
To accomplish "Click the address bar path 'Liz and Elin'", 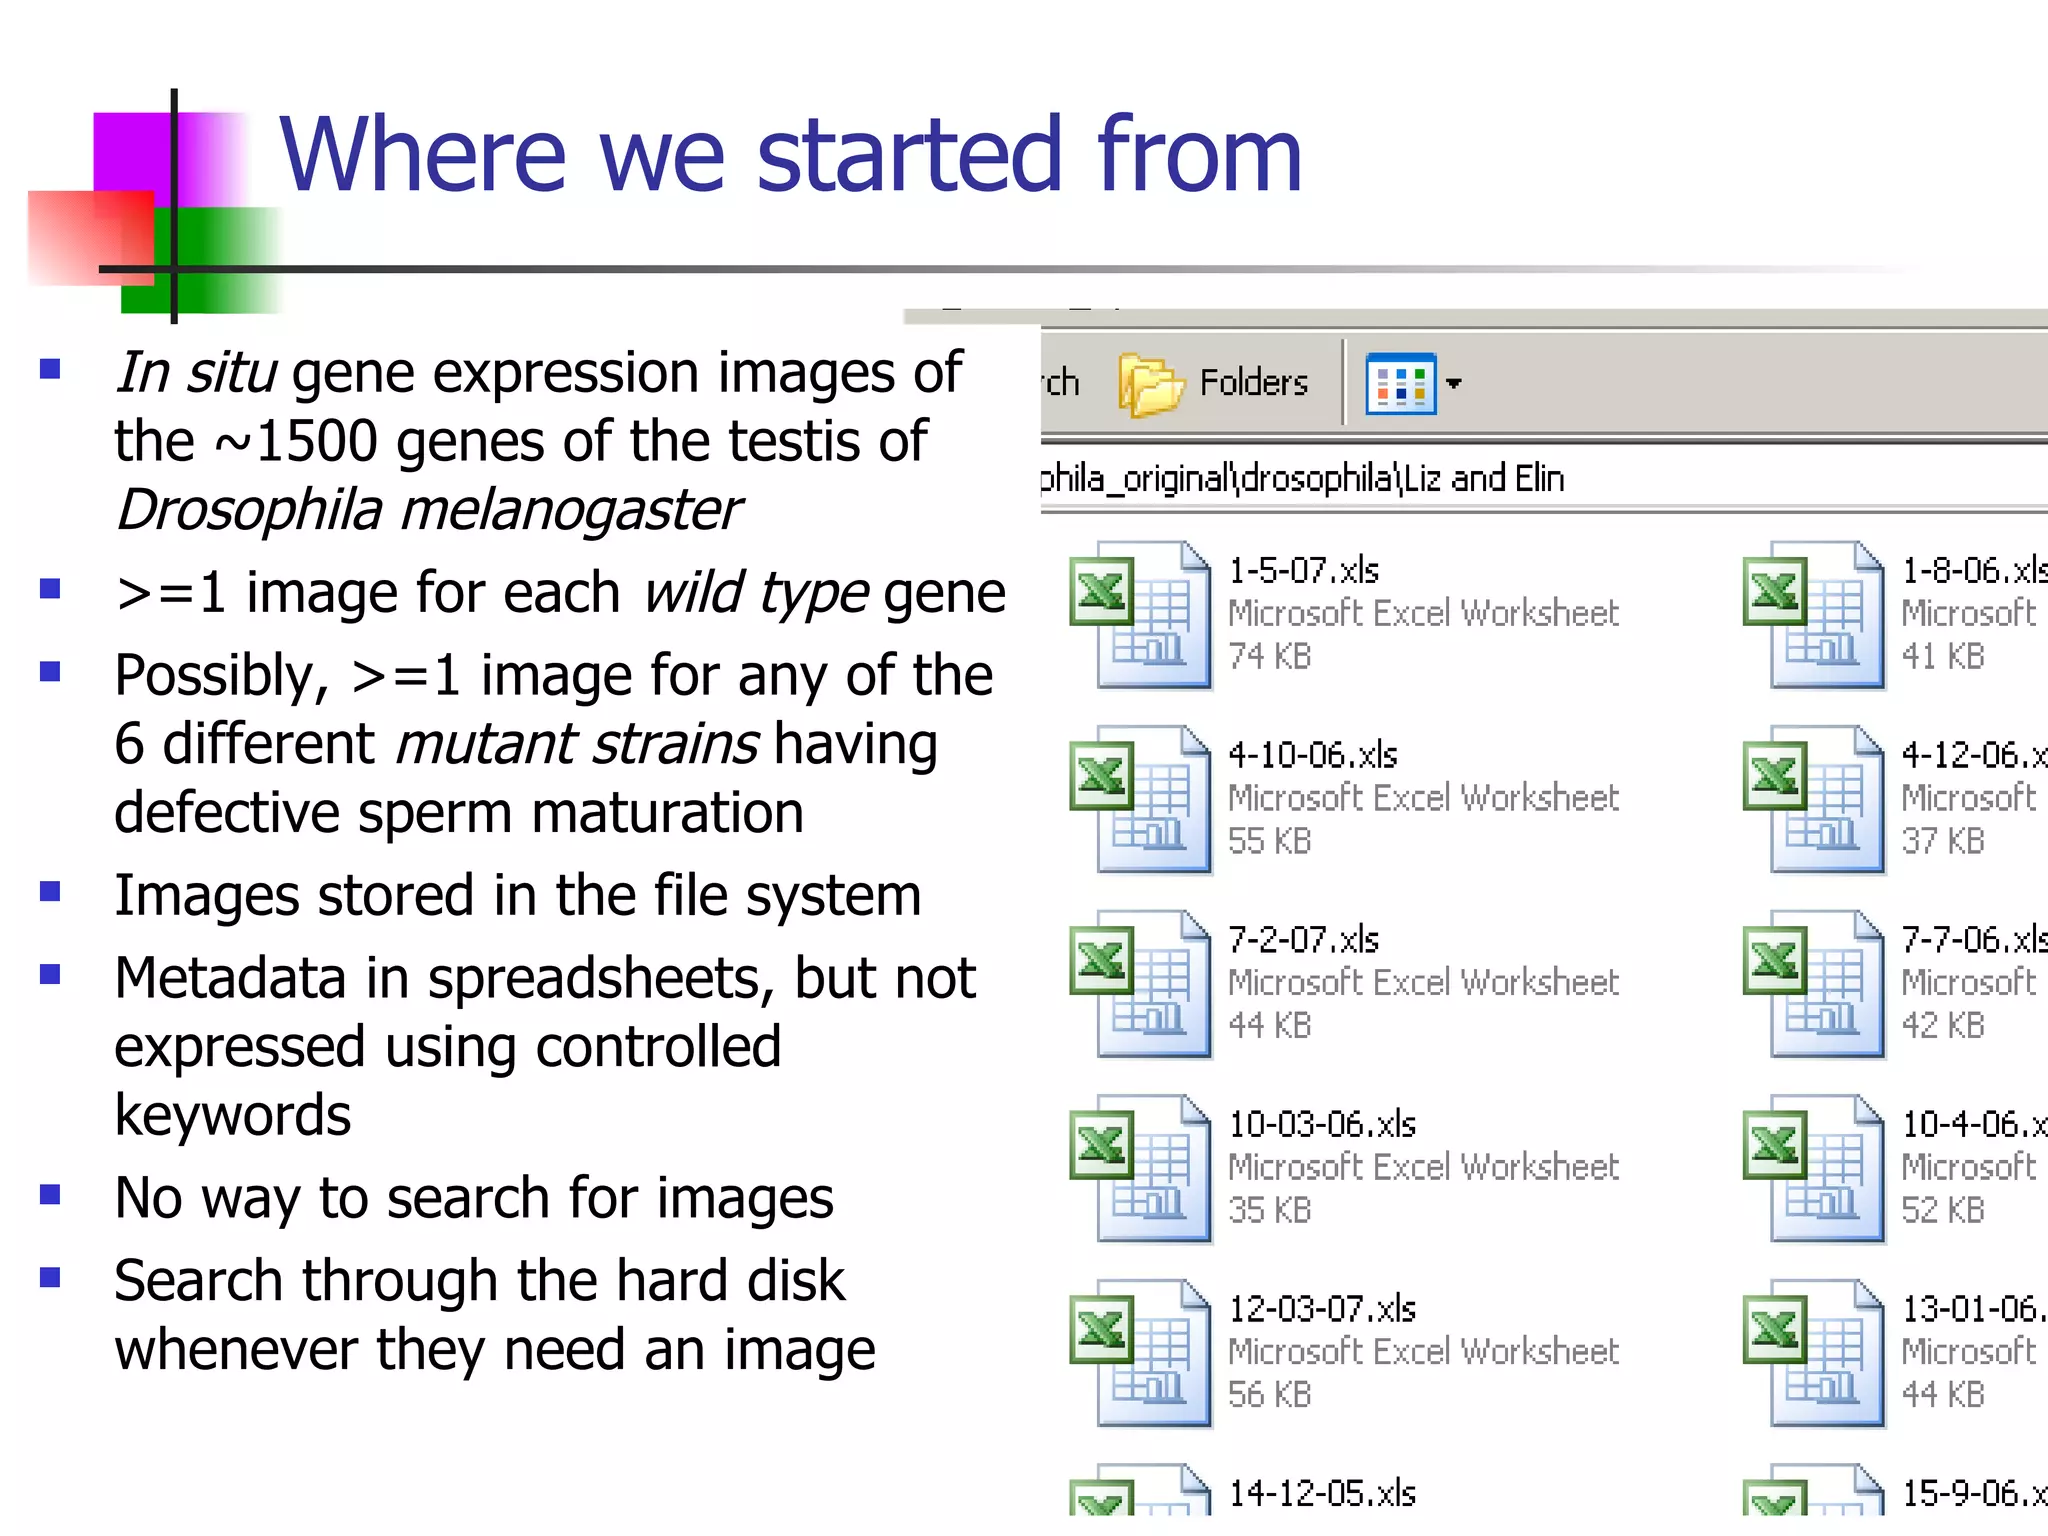I will click(x=1484, y=478).
